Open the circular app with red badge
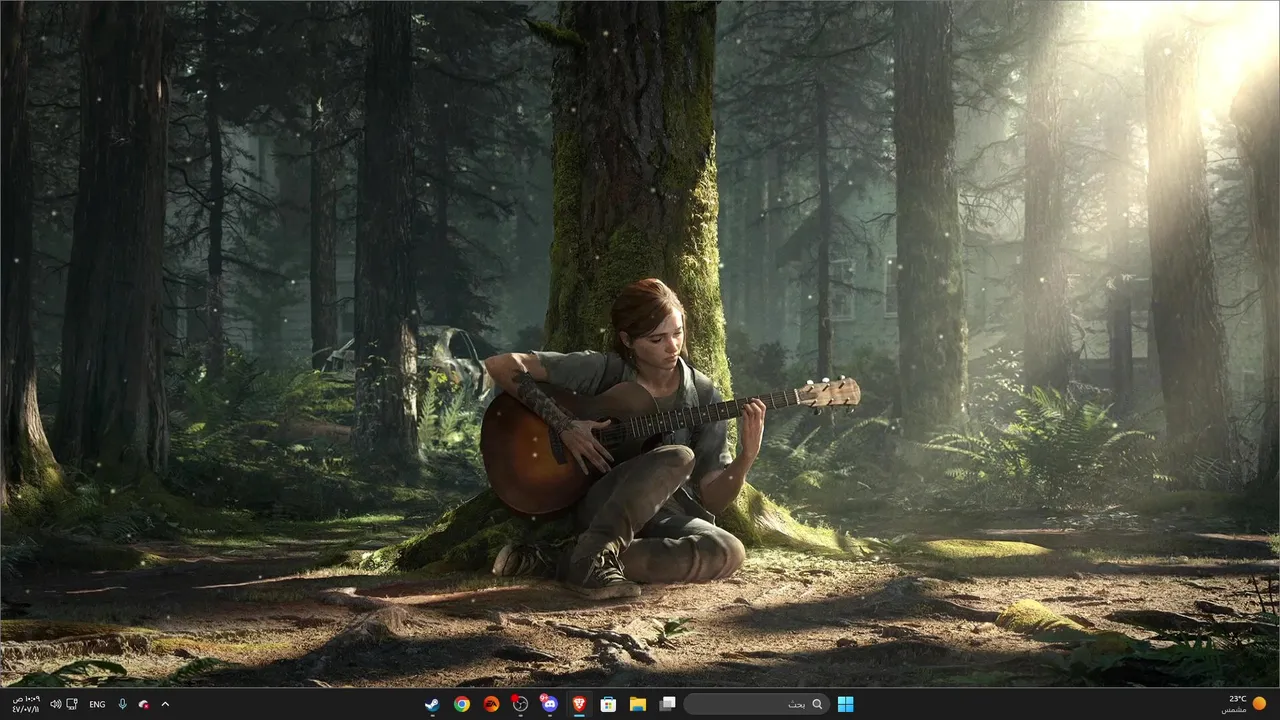This screenshot has height=720, width=1280. (x=519, y=704)
